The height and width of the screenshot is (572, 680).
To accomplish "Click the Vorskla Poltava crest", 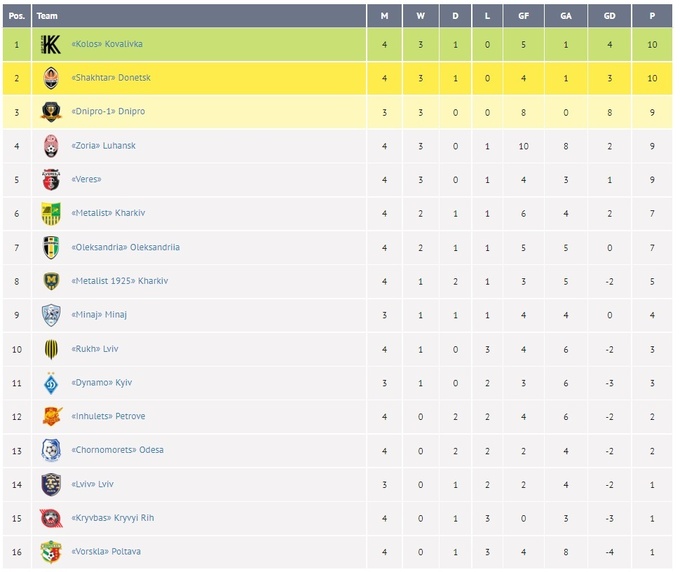I will (x=51, y=552).
